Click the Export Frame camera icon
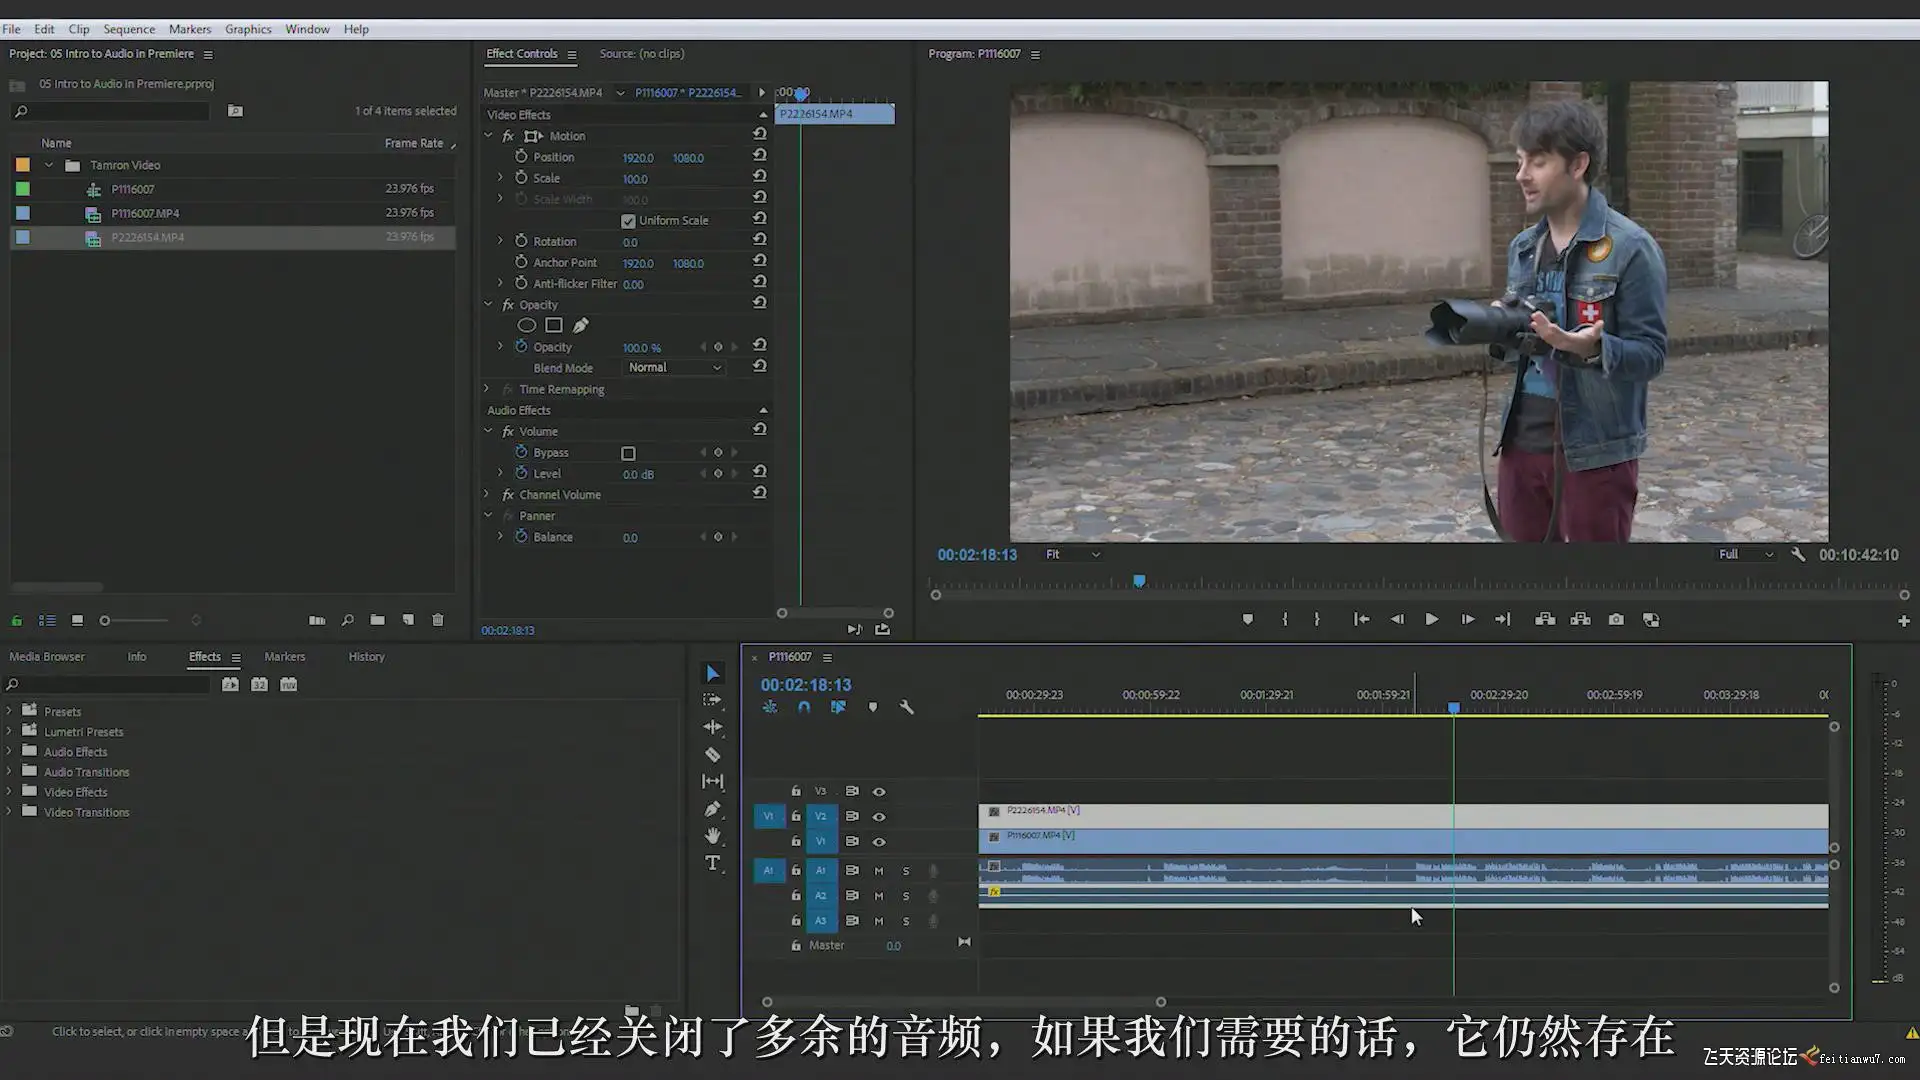This screenshot has height=1080, width=1920. click(1616, 620)
